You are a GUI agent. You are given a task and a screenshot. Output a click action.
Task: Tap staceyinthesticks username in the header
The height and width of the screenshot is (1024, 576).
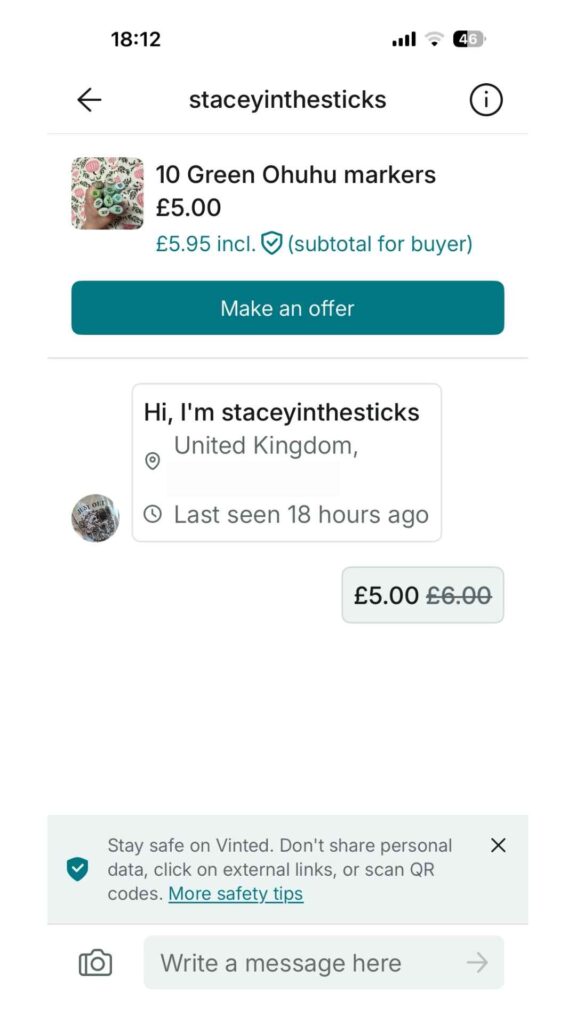click(x=287, y=99)
